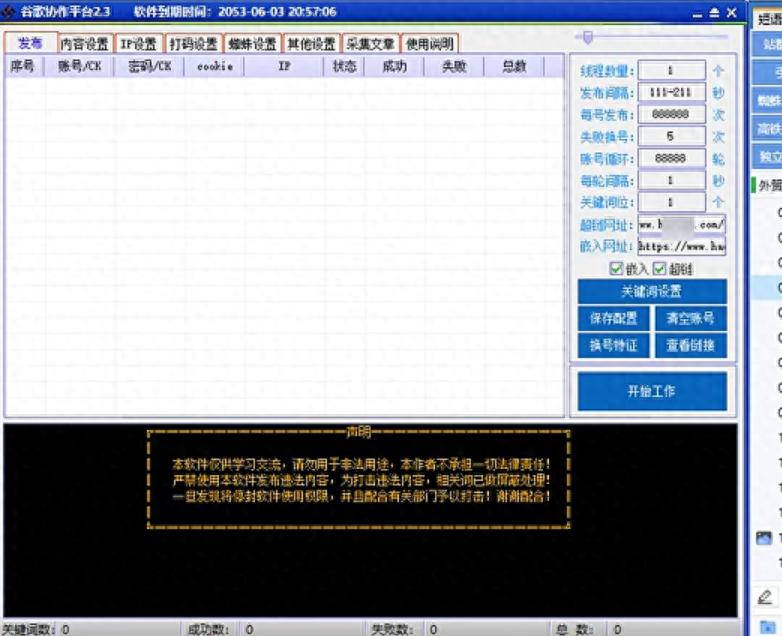Open the IP设置 tab

pyautogui.click(x=139, y=44)
